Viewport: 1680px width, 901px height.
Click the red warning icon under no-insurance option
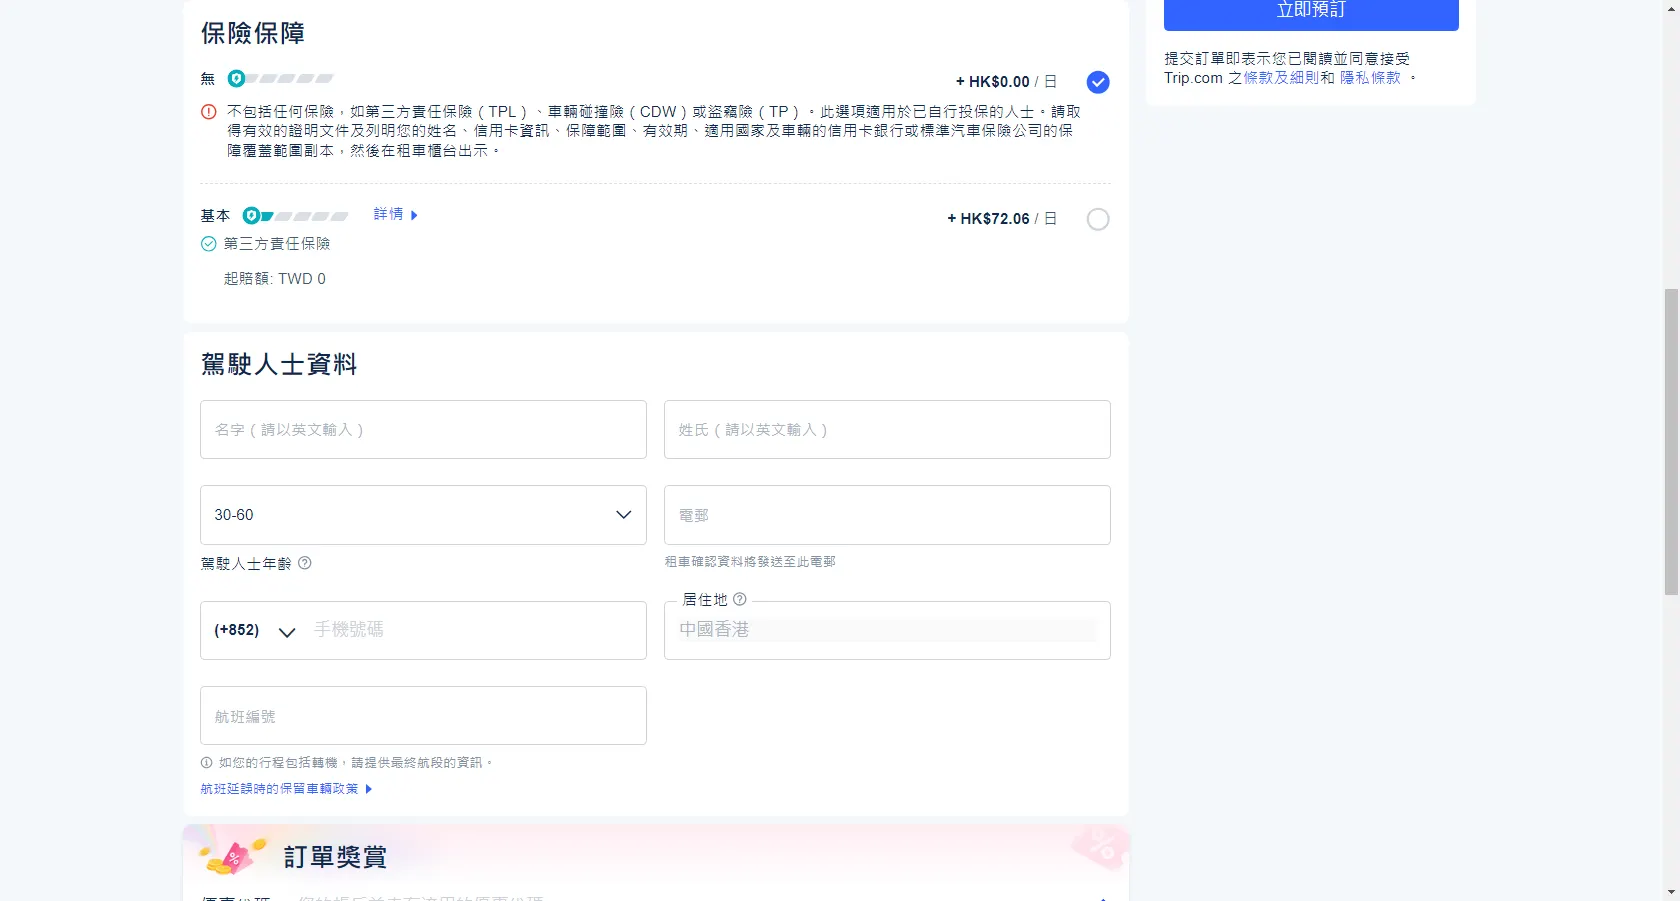pyautogui.click(x=209, y=112)
